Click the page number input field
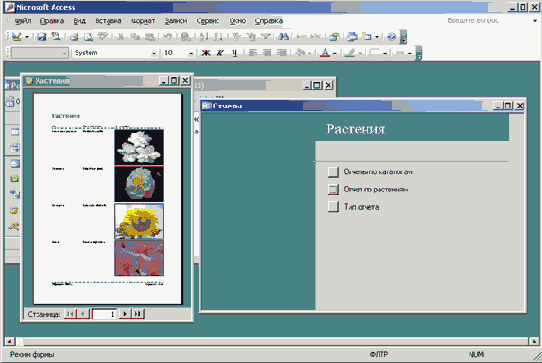 coord(104,314)
